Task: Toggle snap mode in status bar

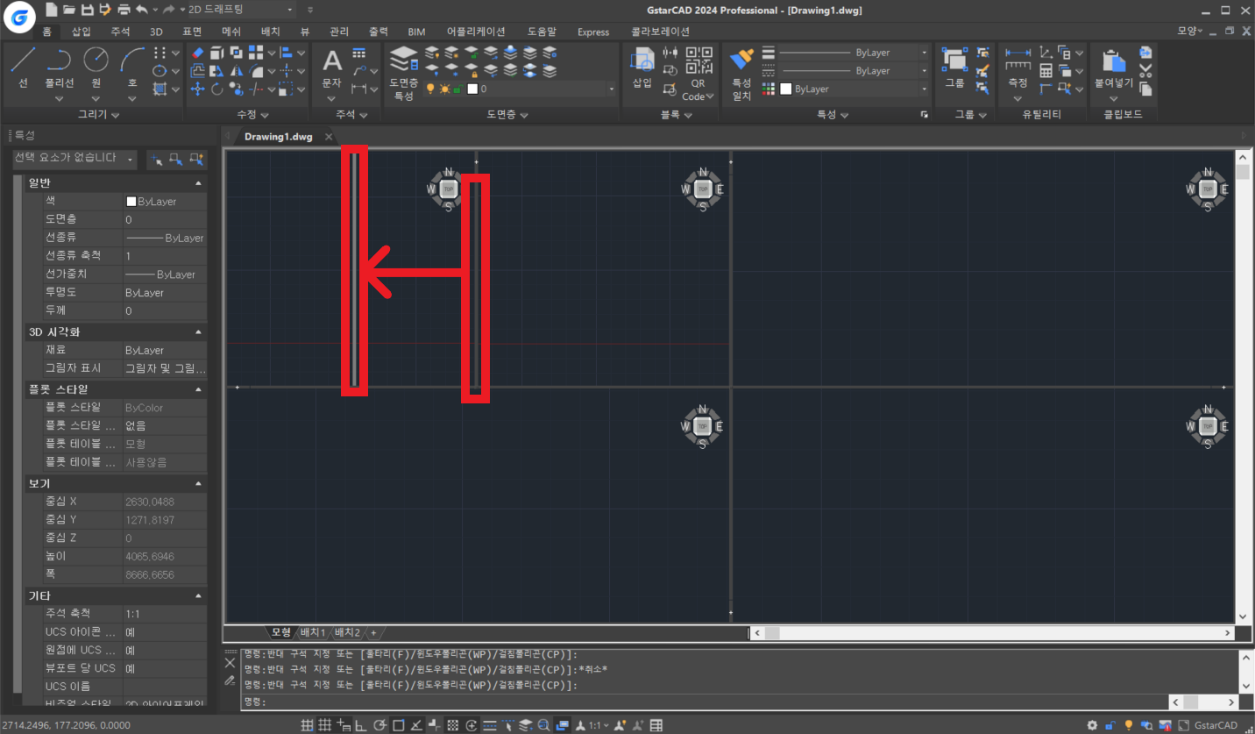Action: pos(307,725)
